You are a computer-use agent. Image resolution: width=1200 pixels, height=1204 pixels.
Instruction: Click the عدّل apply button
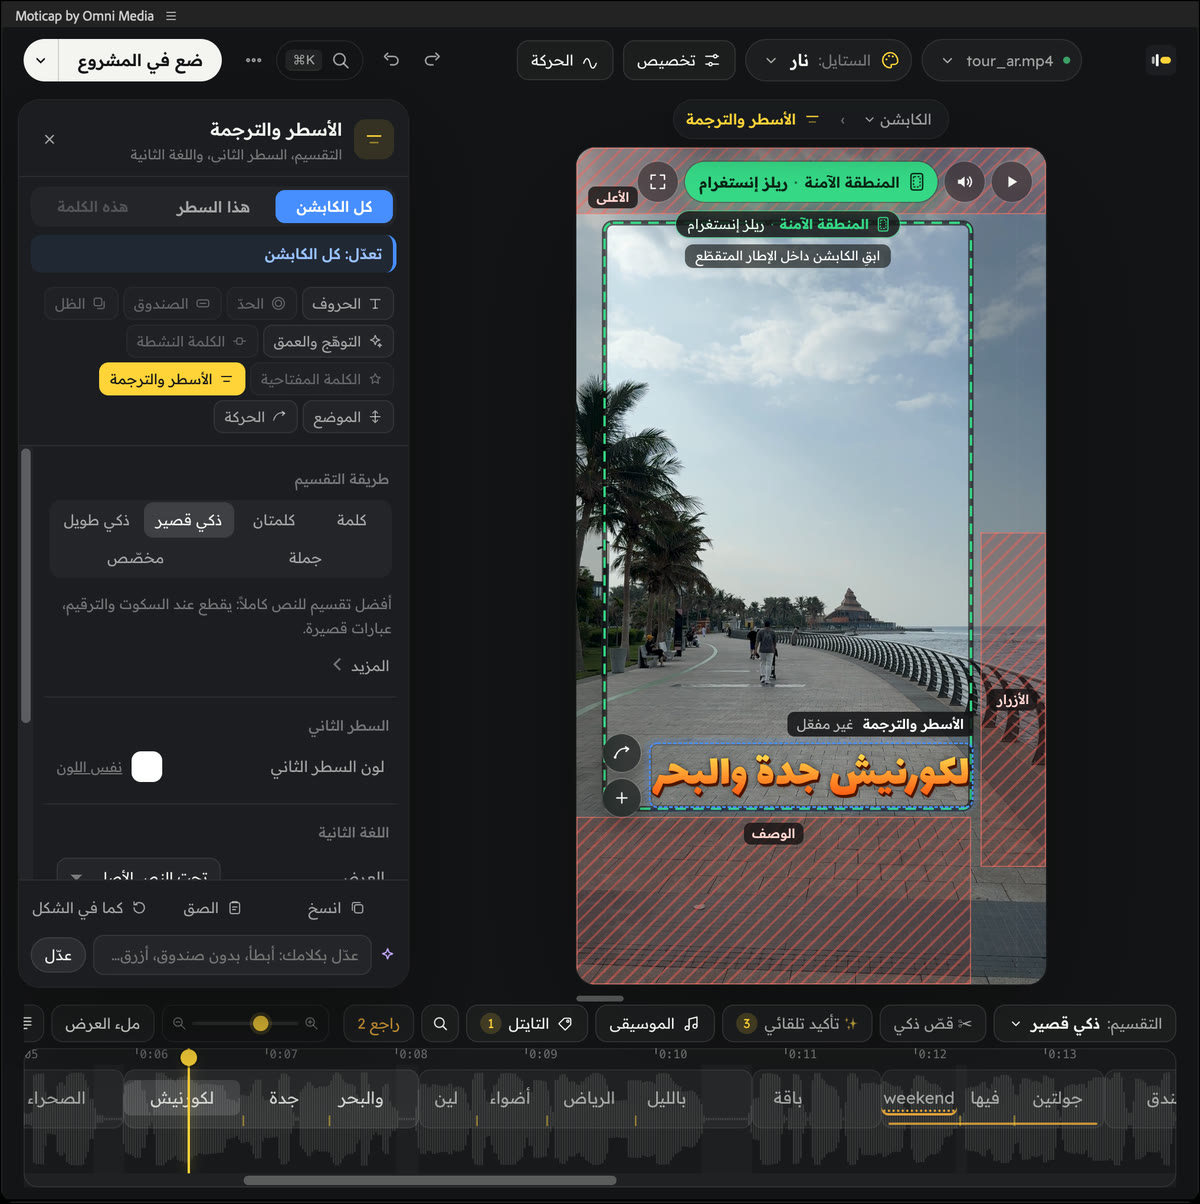58,955
